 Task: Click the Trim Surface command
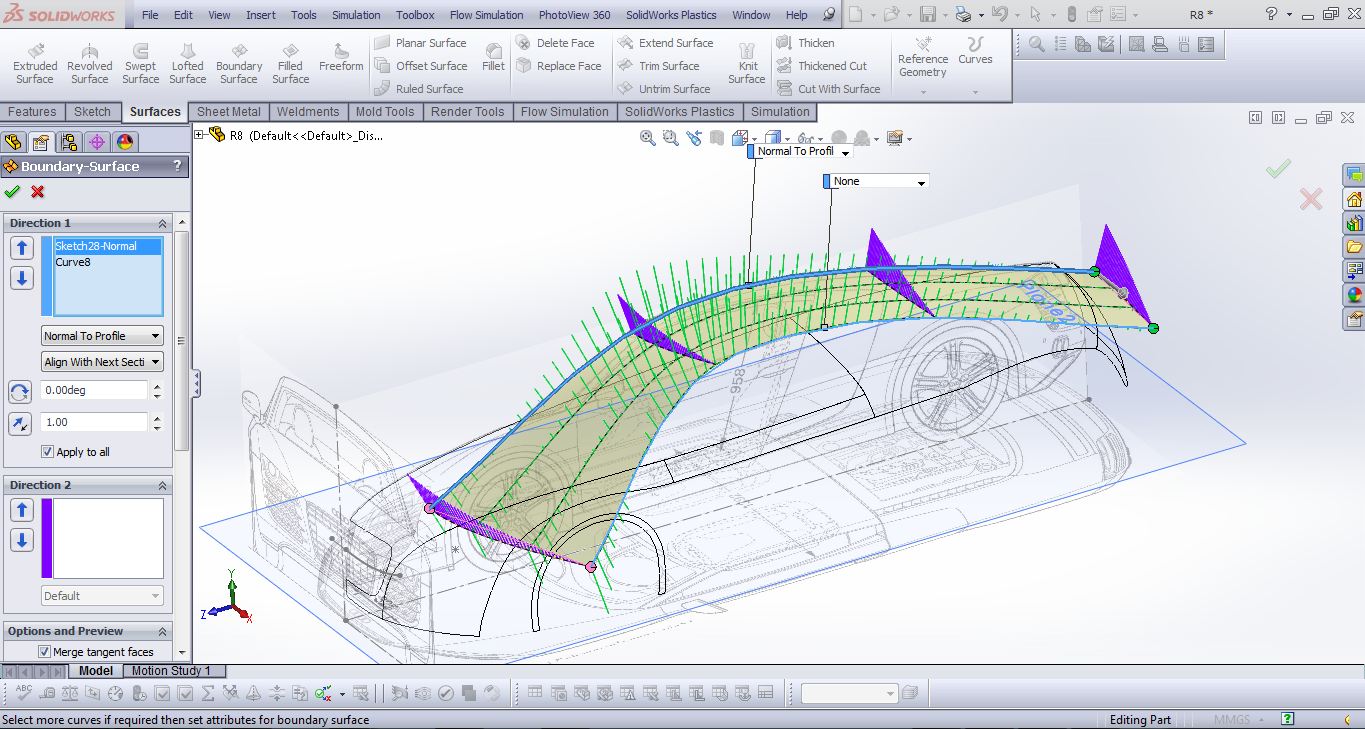coord(658,66)
